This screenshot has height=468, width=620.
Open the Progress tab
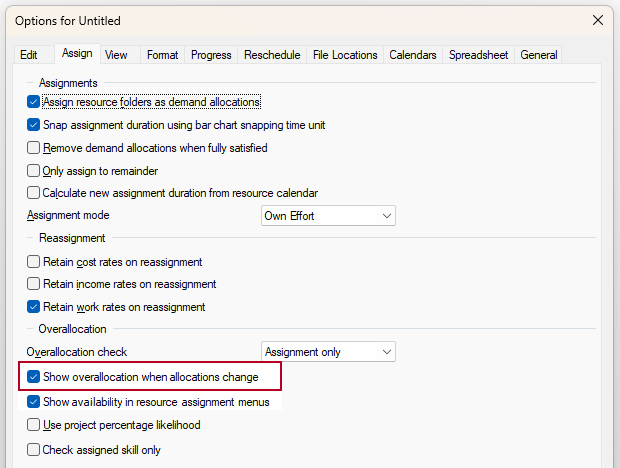pos(211,55)
